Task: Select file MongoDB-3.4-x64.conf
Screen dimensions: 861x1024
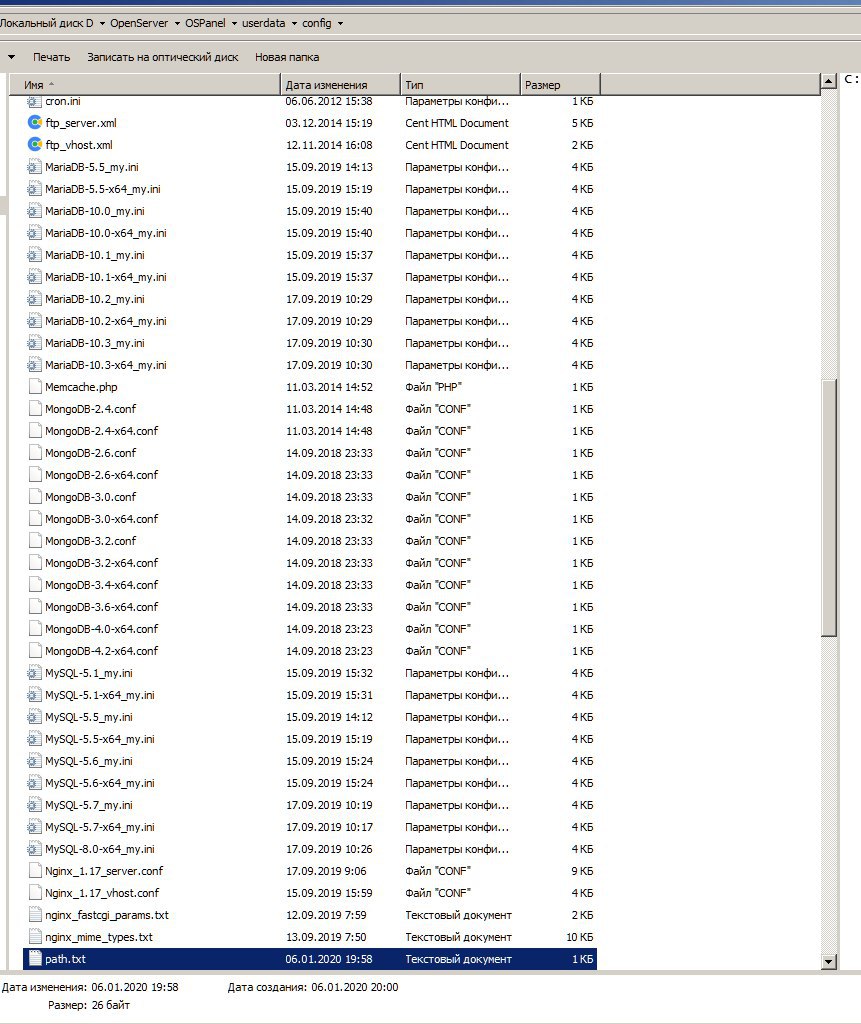Action: (101, 585)
